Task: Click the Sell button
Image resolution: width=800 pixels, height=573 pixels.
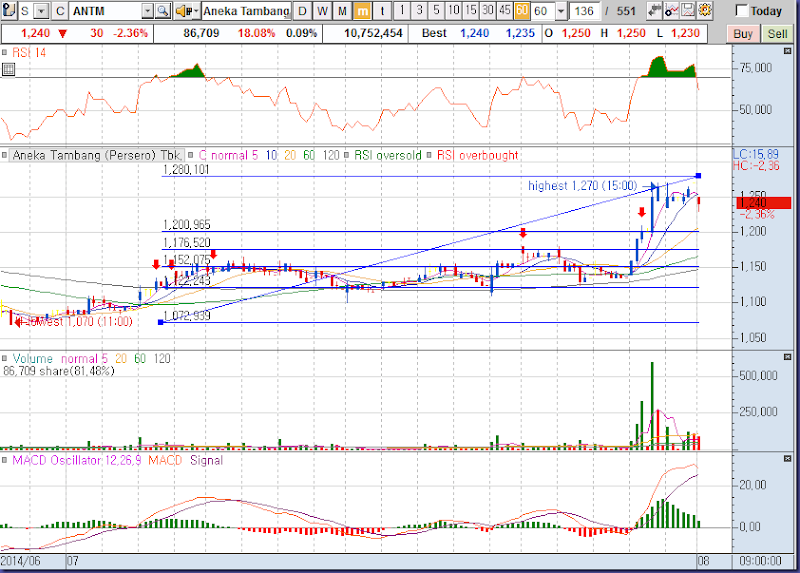Action: click(x=777, y=34)
